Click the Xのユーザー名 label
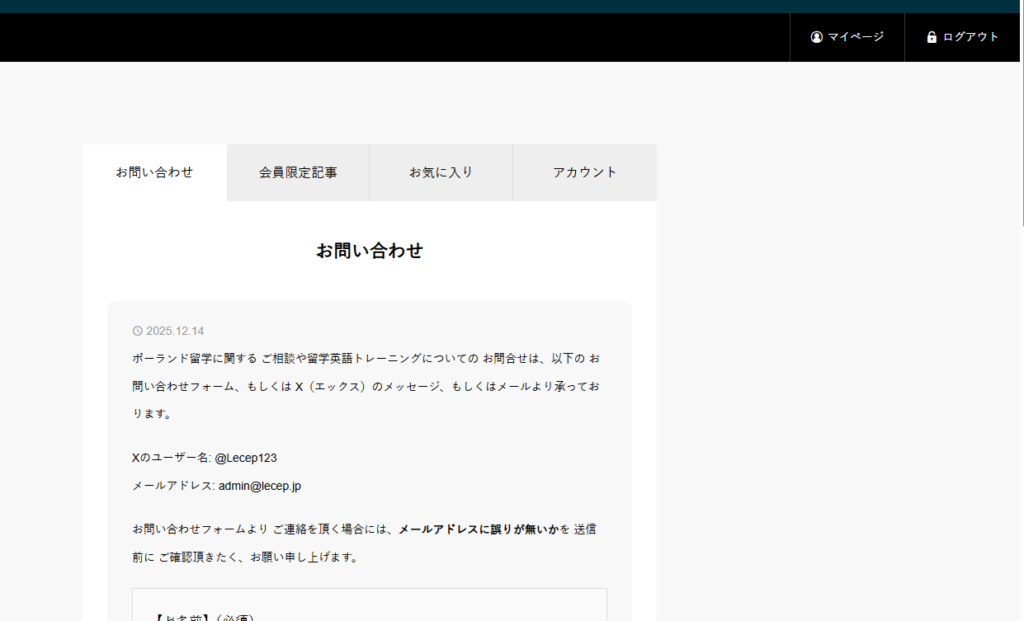 coord(171,458)
